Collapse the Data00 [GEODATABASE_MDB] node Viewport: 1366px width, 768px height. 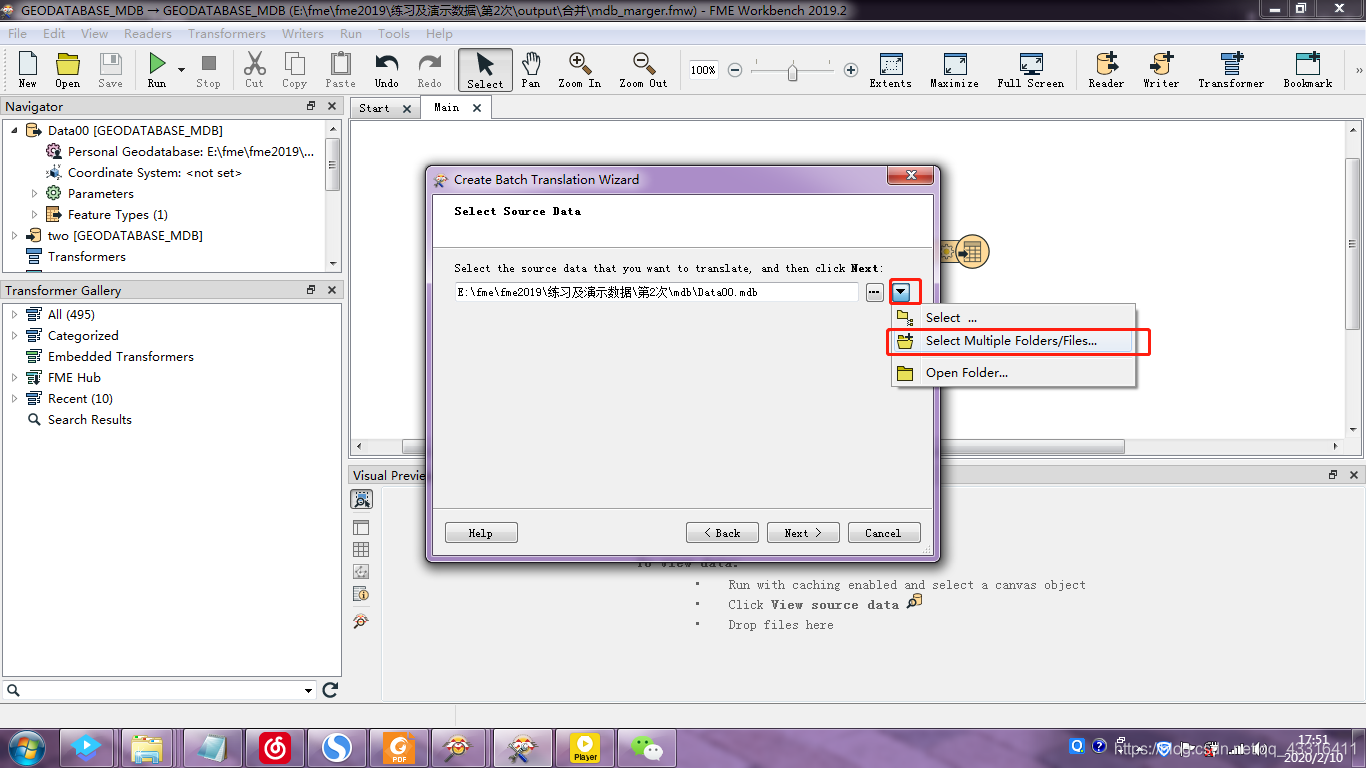point(14,130)
